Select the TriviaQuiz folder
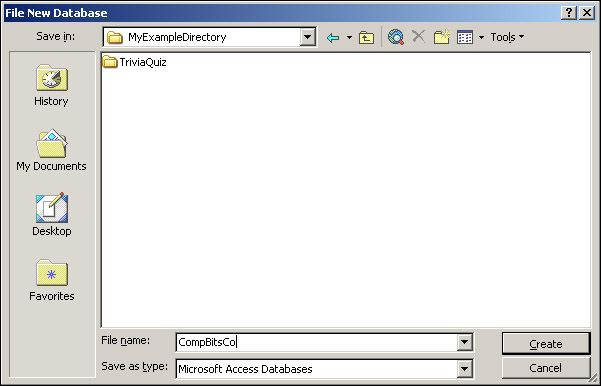Image resolution: width=601 pixels, height=386 pixels. tap(135, 62)
